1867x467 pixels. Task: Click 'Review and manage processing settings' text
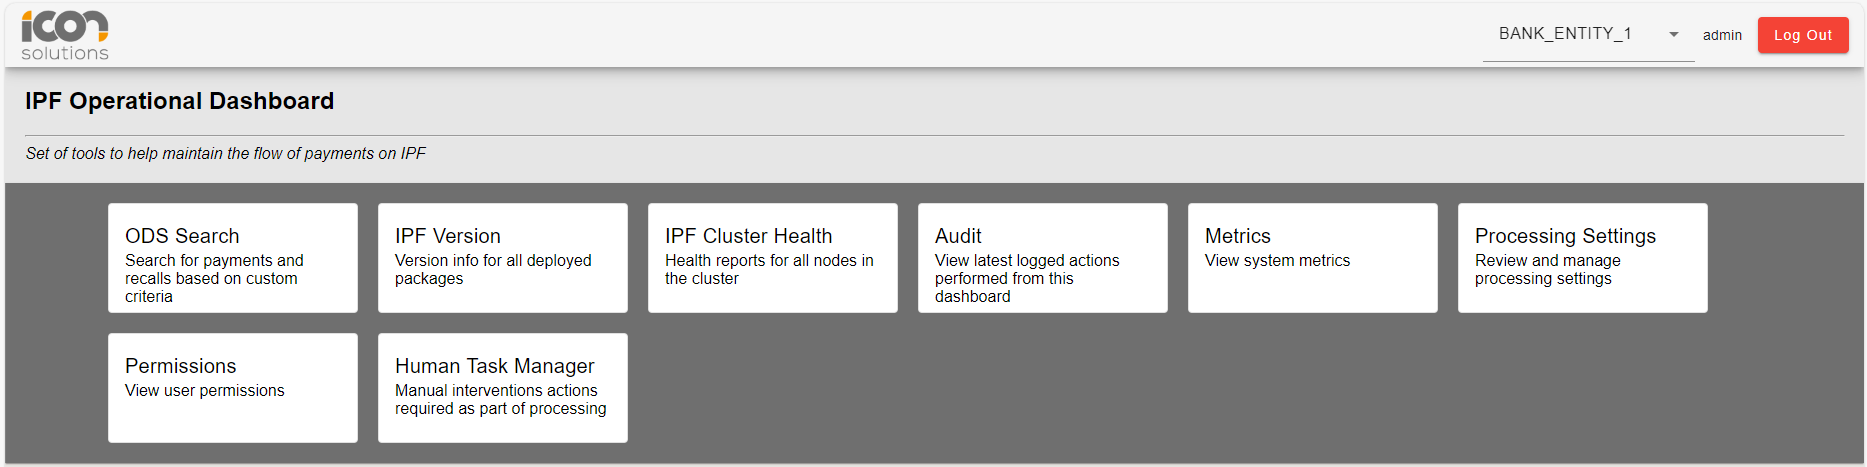pos(1548,270)
